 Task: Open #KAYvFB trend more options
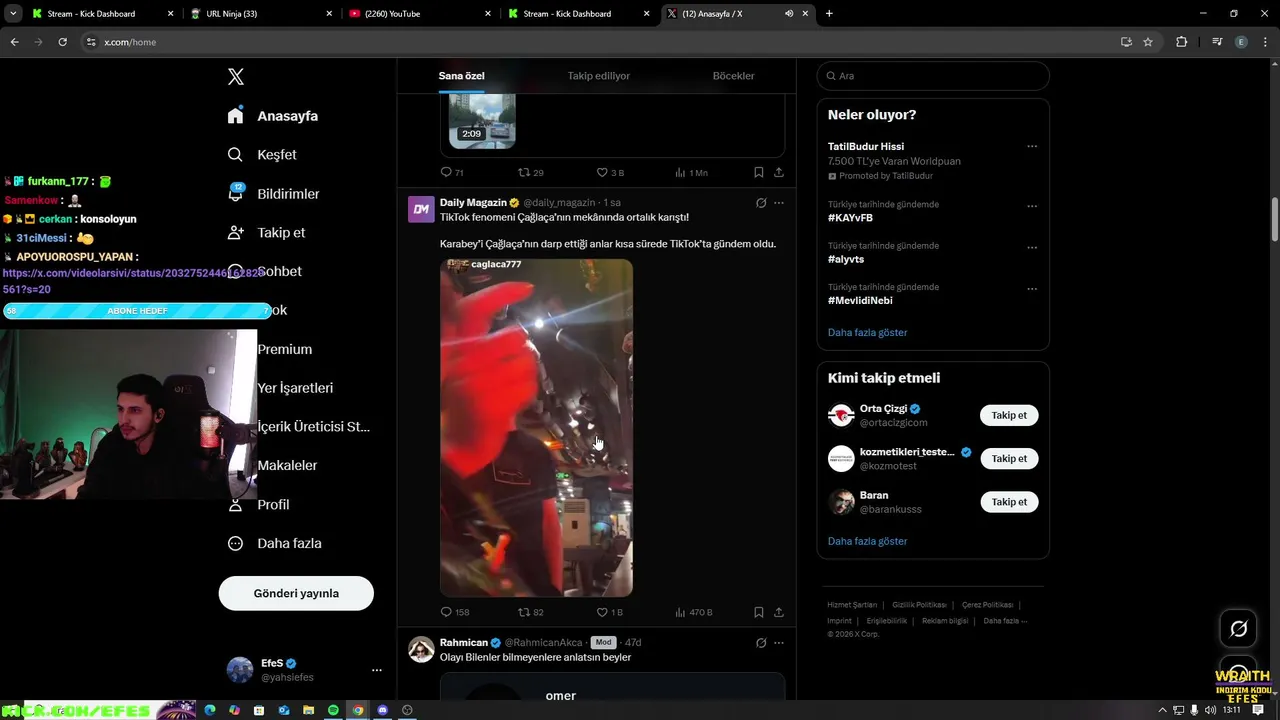tap(1032, 206)
